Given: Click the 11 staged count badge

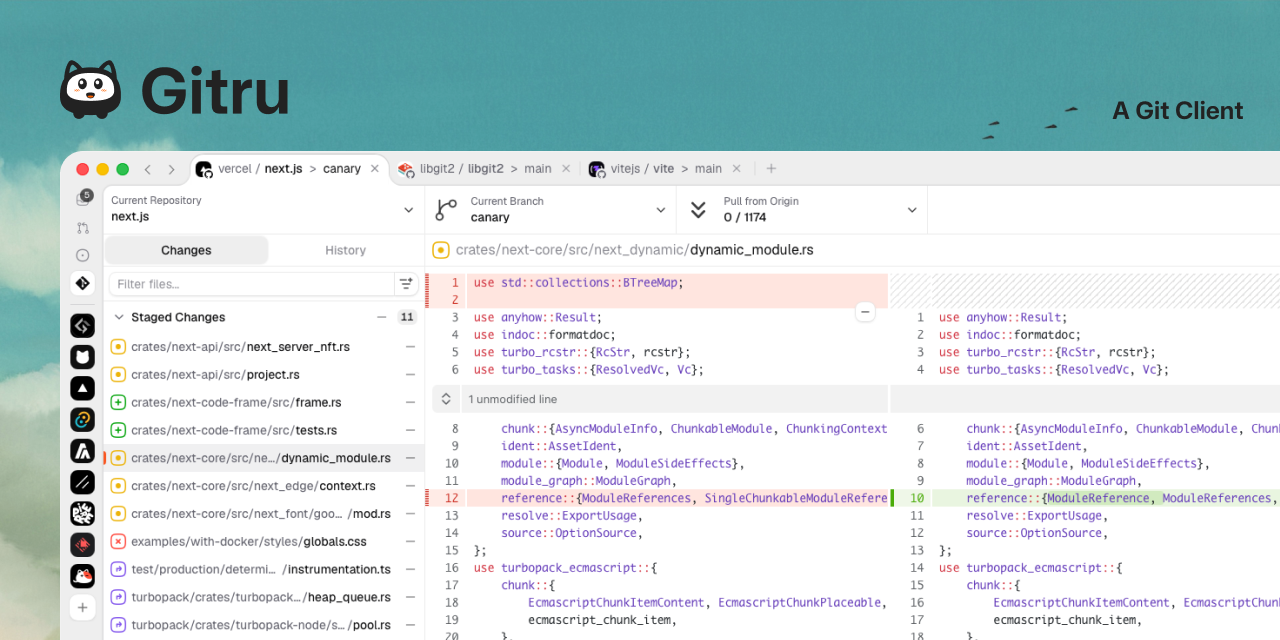Looking at the screenshot, I should (x=407, y=317).
